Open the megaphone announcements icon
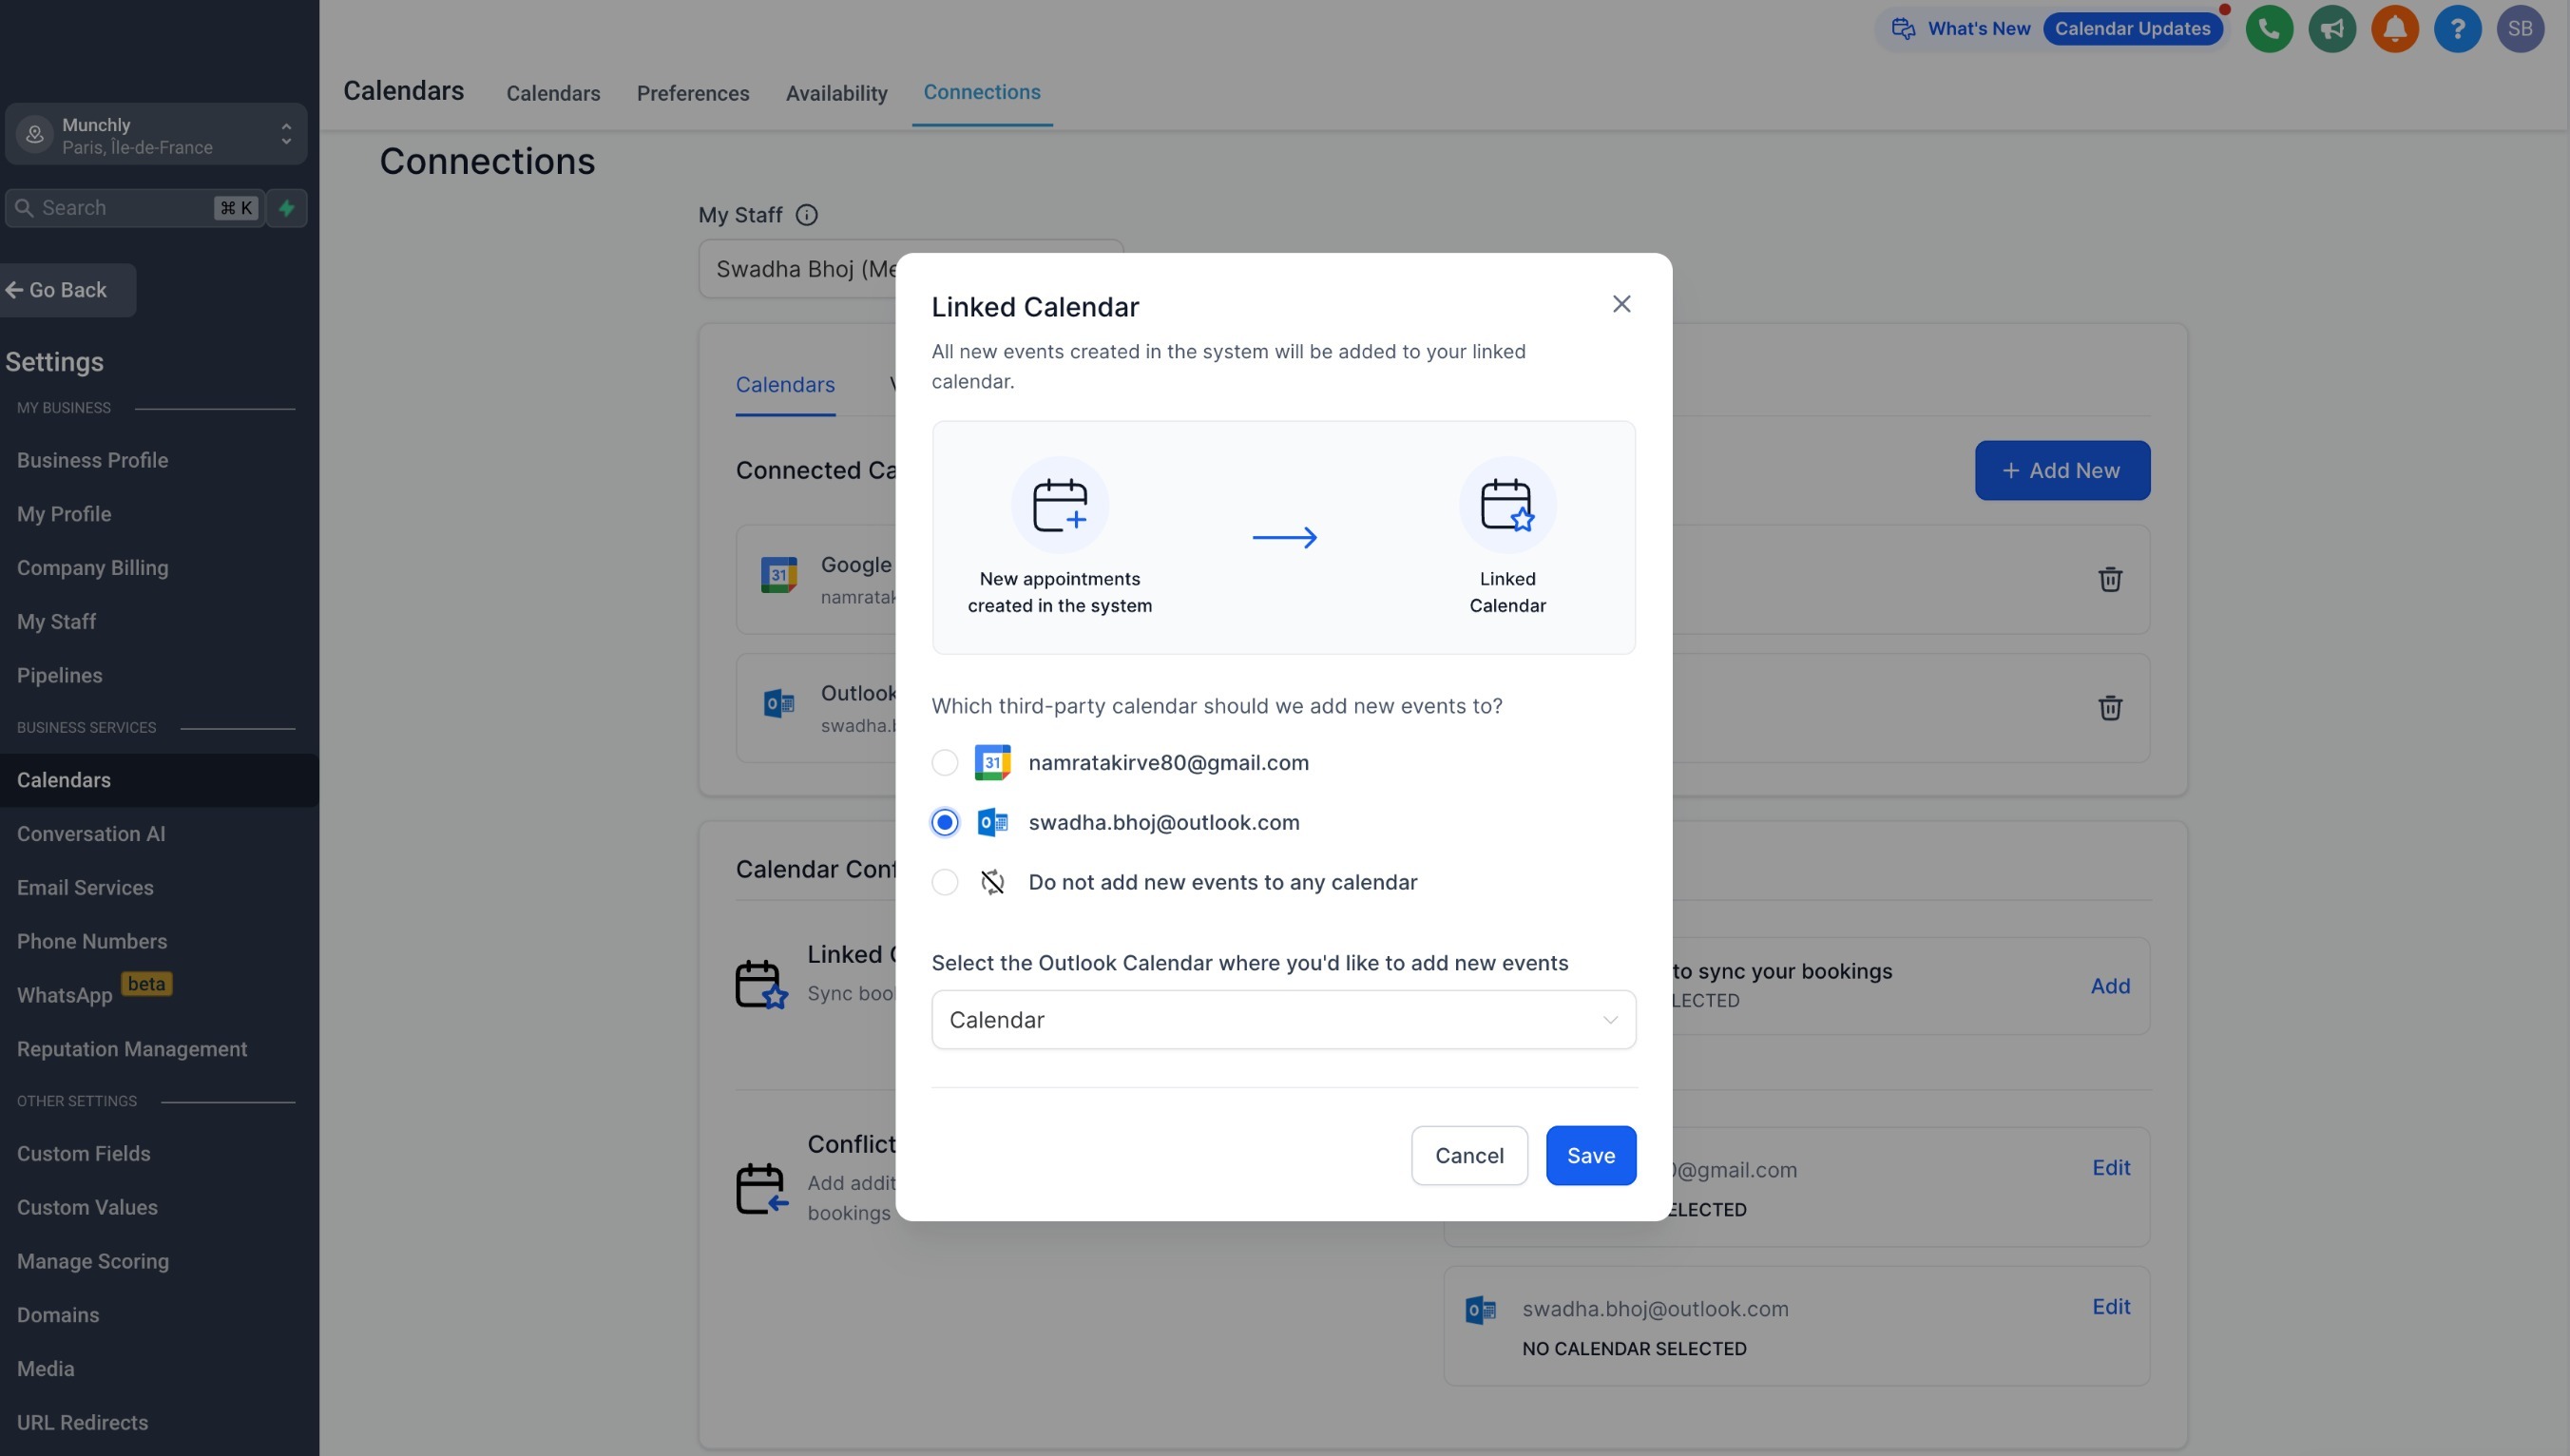This screenshot has width=2570, height=1456. (x=2331, y=29)
